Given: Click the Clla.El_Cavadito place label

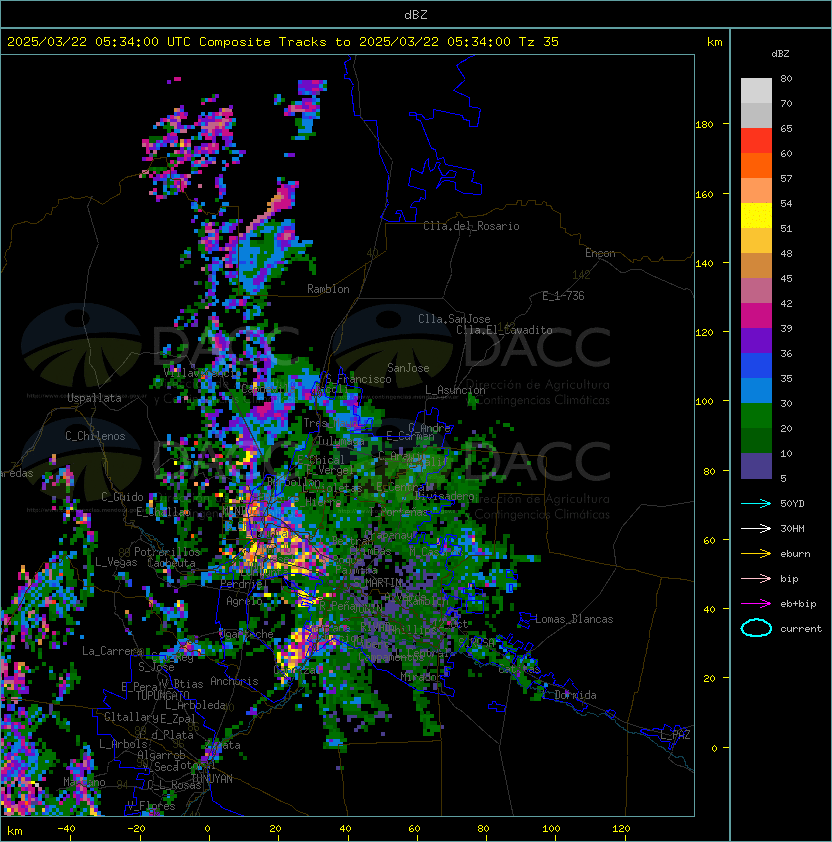Looking at the screenshot, I should pos(504,330).
